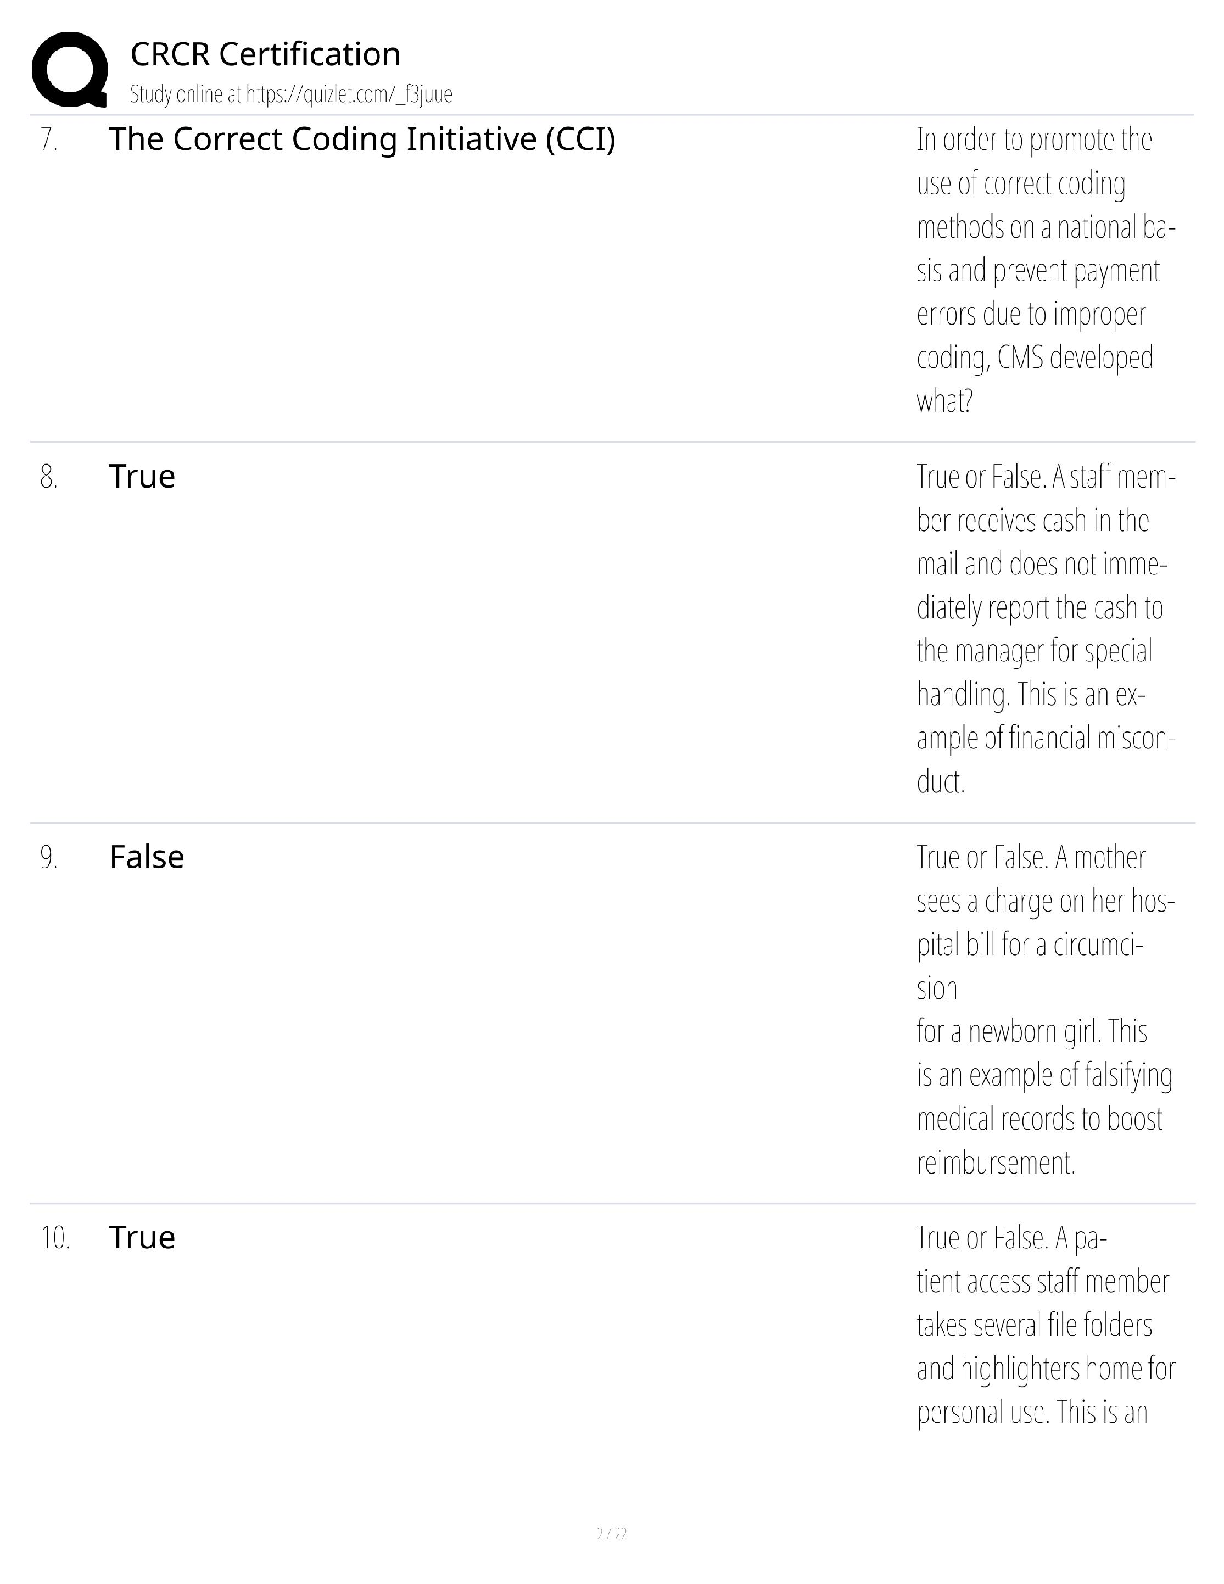Click the circumcision charge question text
1224x1584 pixels.
point(1046,1010)
